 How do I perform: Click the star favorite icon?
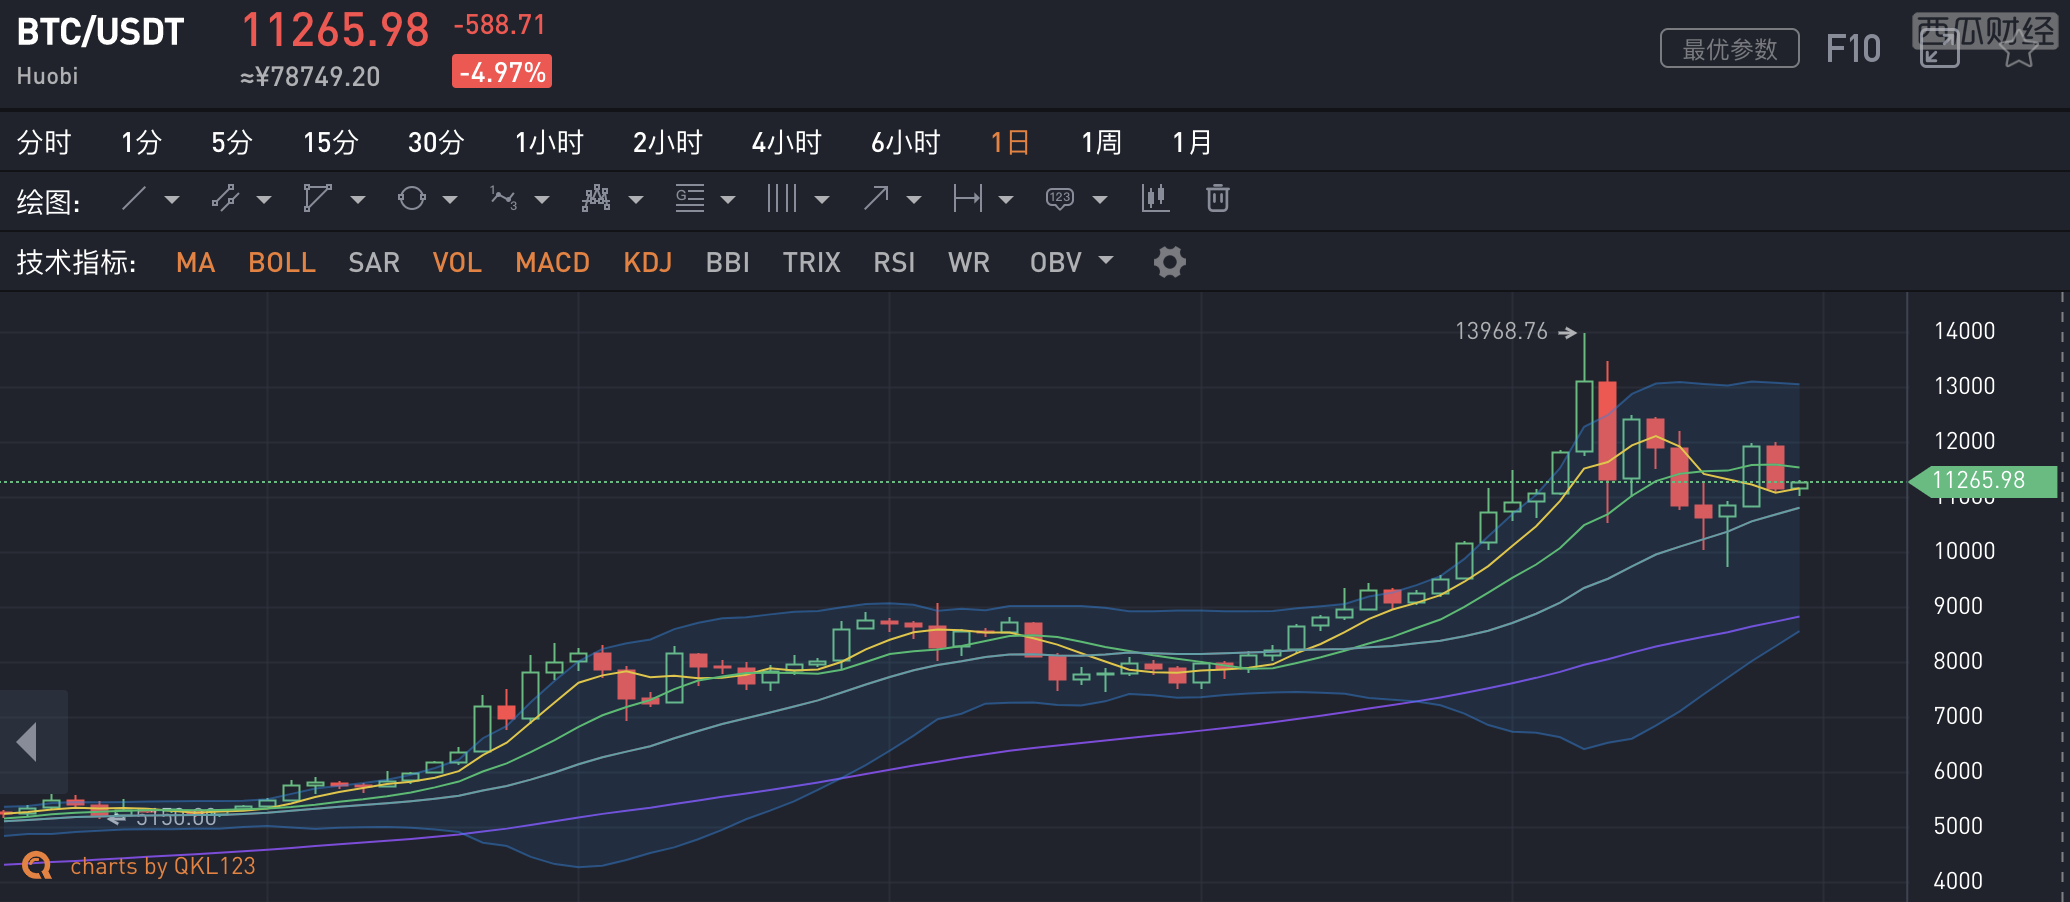(x=2019, y=49)
